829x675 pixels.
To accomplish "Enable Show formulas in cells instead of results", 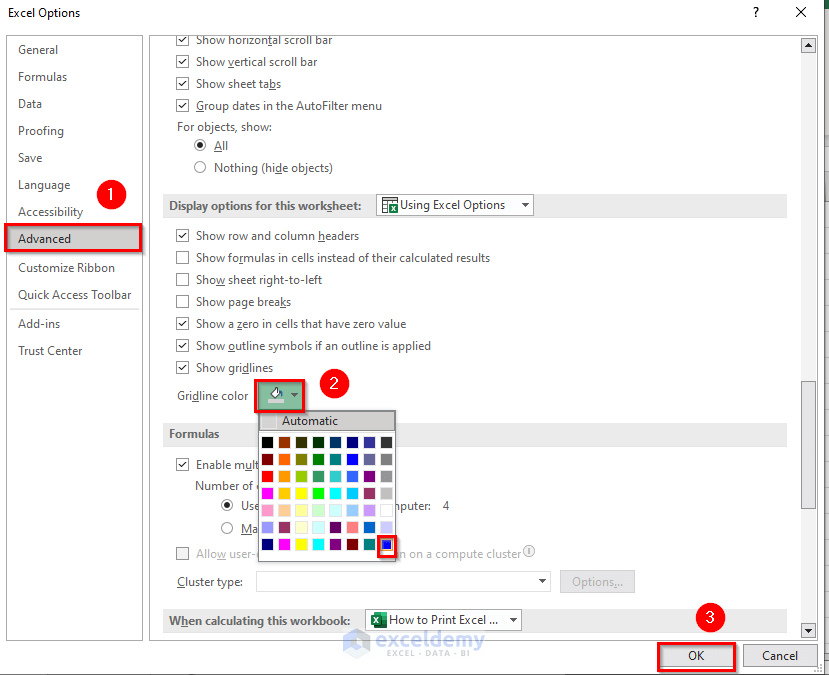I will (x=183, y=257).
